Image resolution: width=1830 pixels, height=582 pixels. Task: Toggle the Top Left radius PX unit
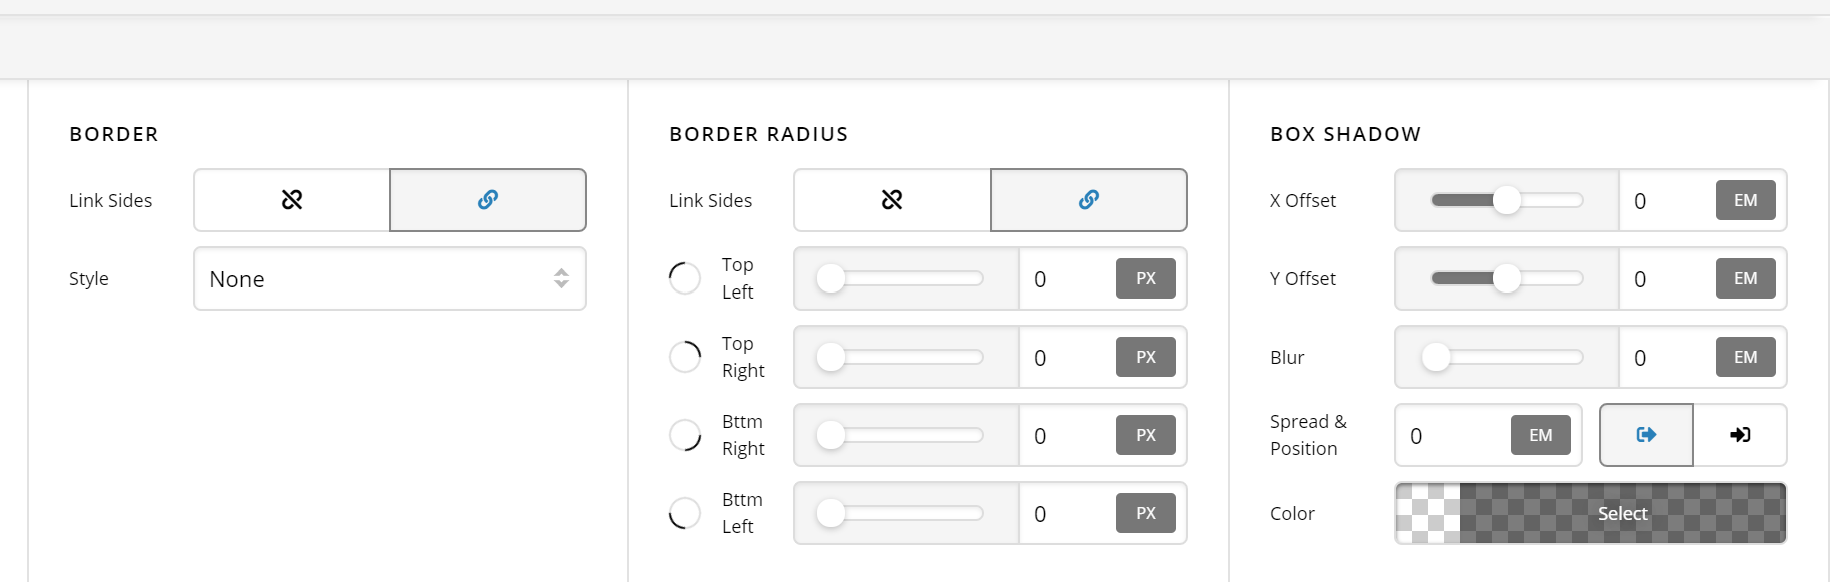pos(1146,278)
